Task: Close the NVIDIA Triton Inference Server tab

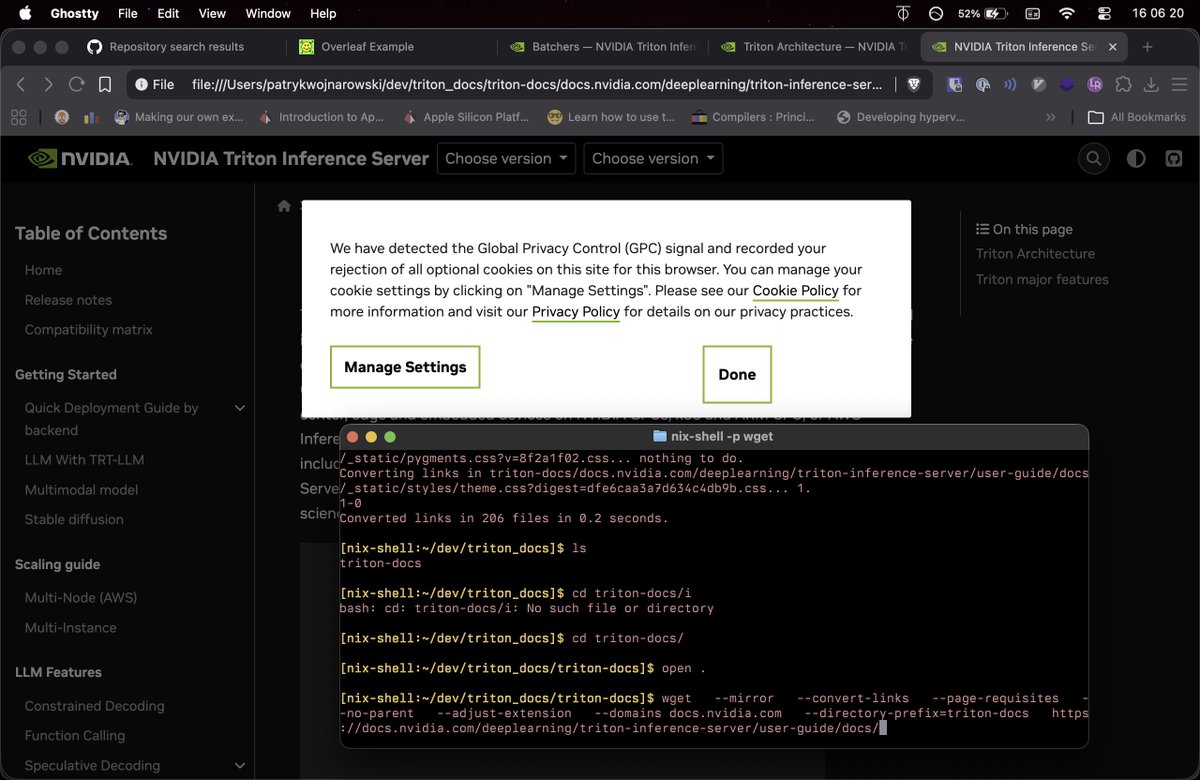Action: [1111, 47]
